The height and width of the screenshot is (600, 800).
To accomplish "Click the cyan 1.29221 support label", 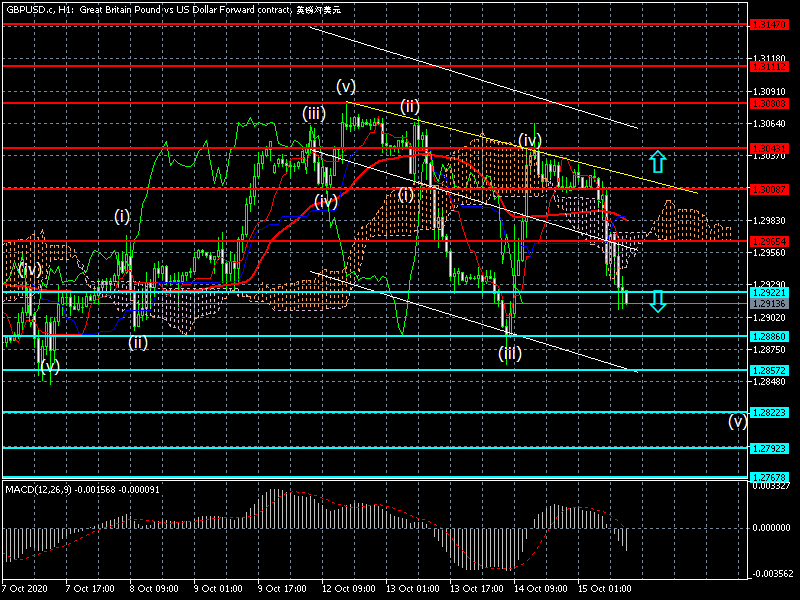I will [769, 292].
